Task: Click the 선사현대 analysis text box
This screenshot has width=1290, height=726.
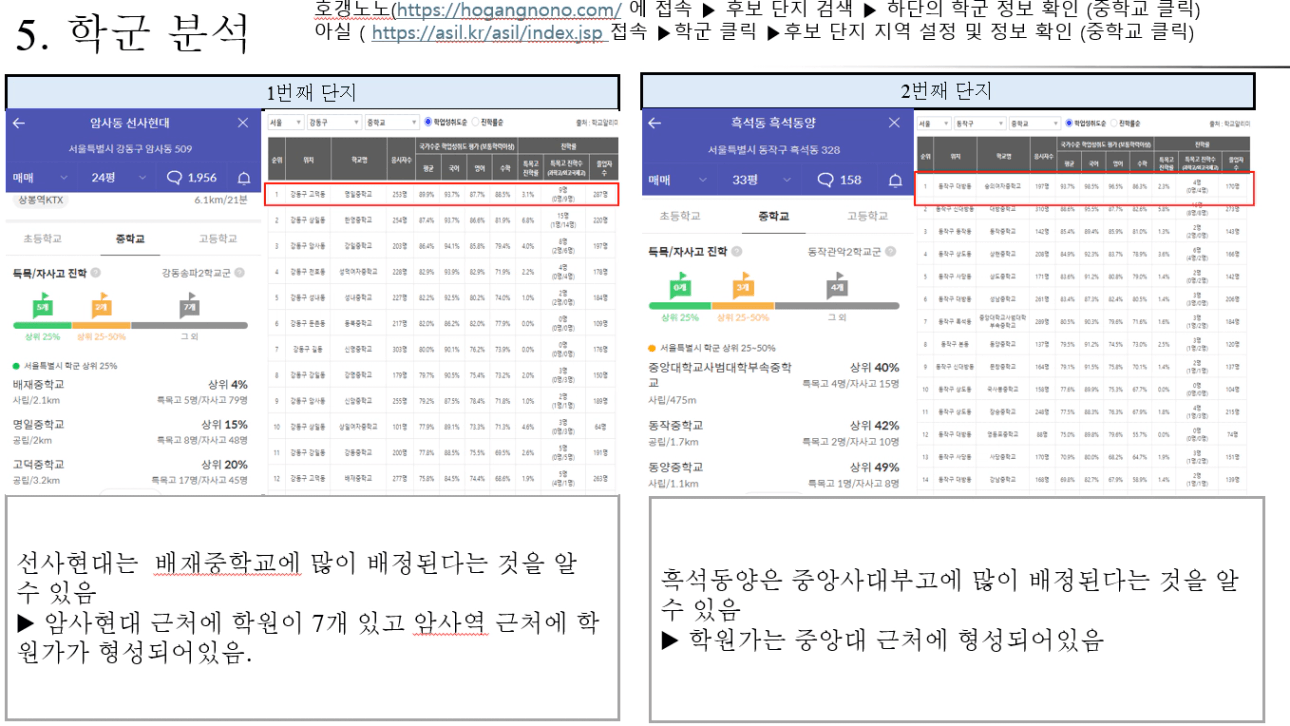Action: [x=312, y=607]
